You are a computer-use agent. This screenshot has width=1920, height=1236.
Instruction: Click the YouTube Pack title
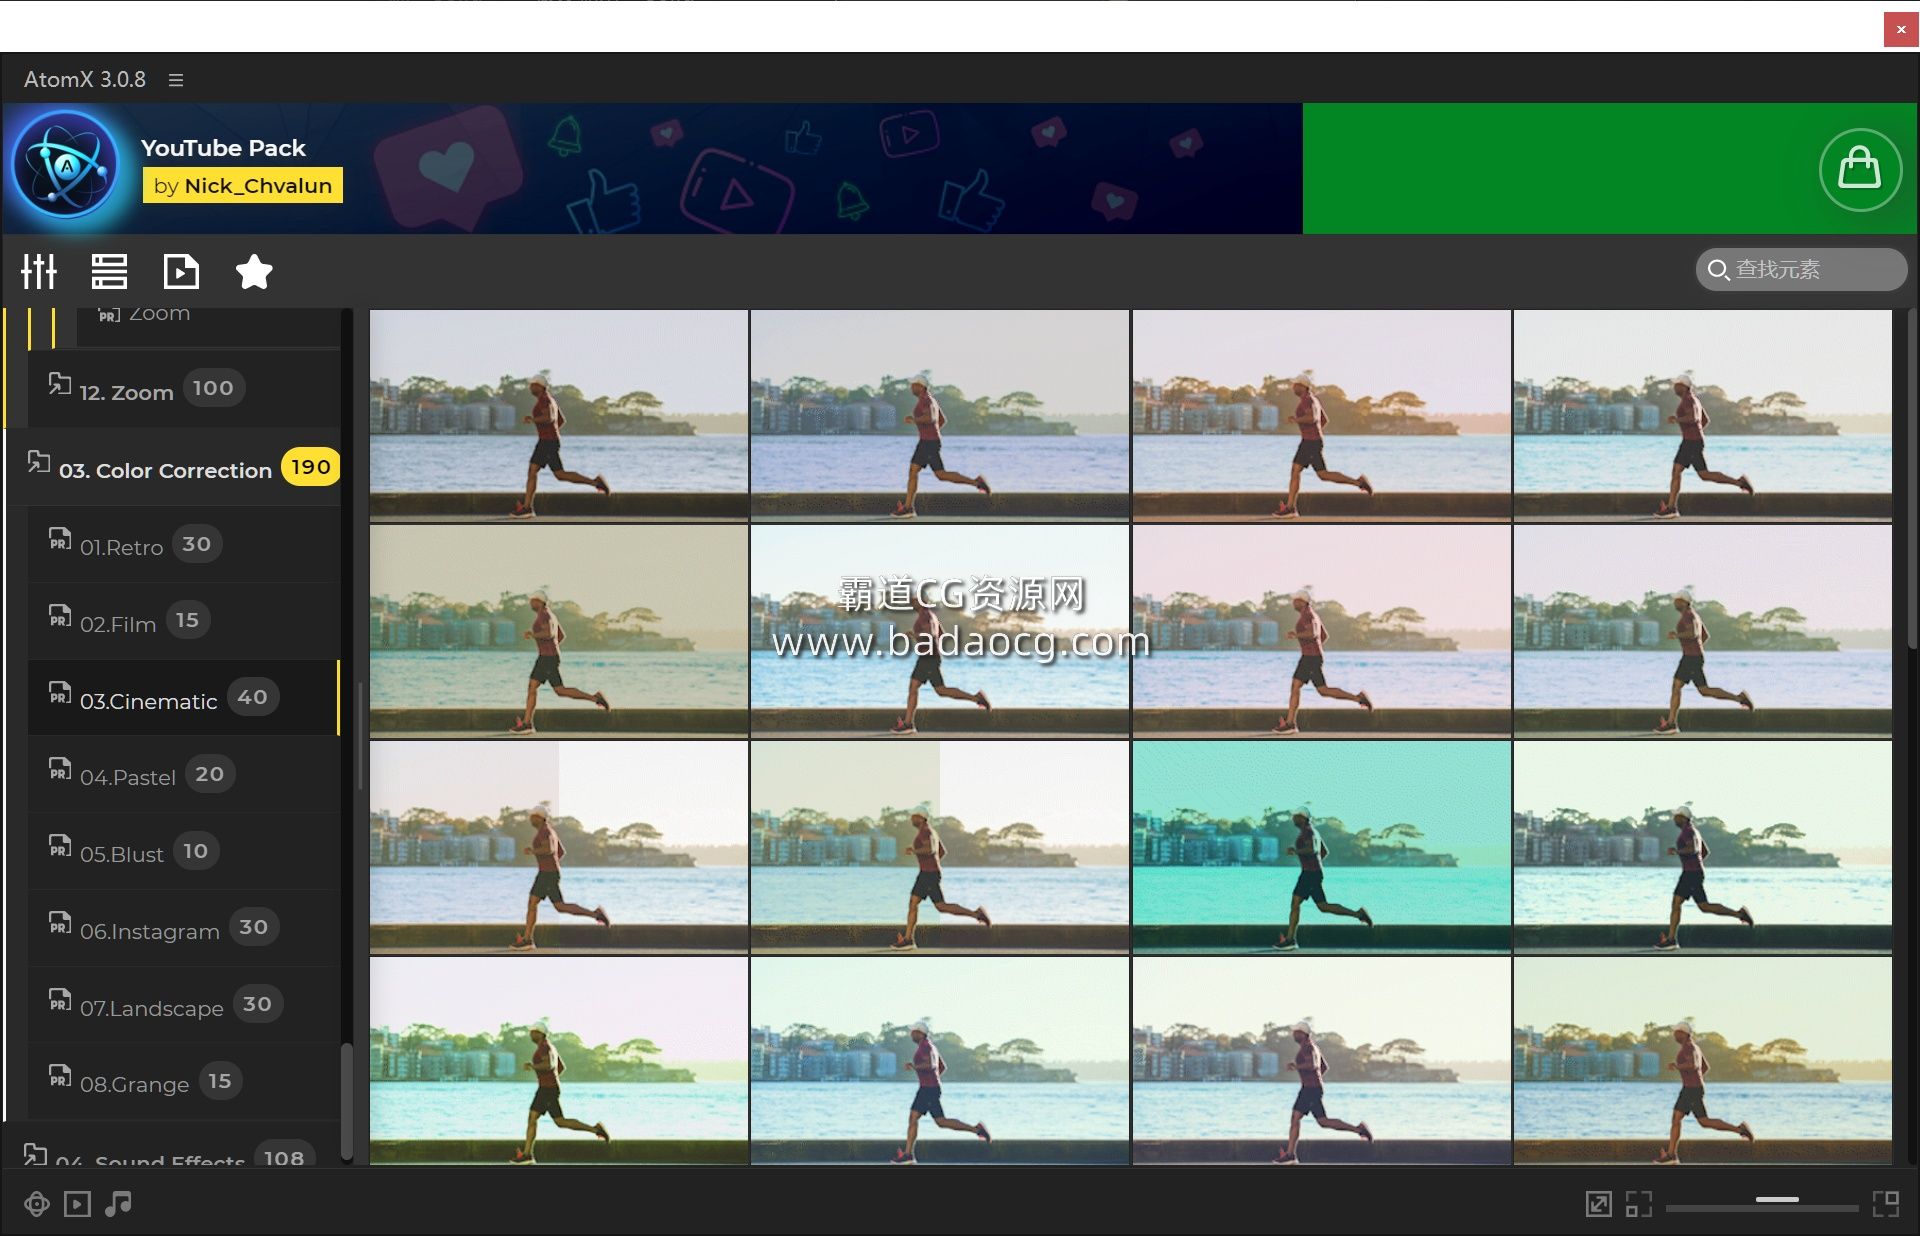(223, 148)
